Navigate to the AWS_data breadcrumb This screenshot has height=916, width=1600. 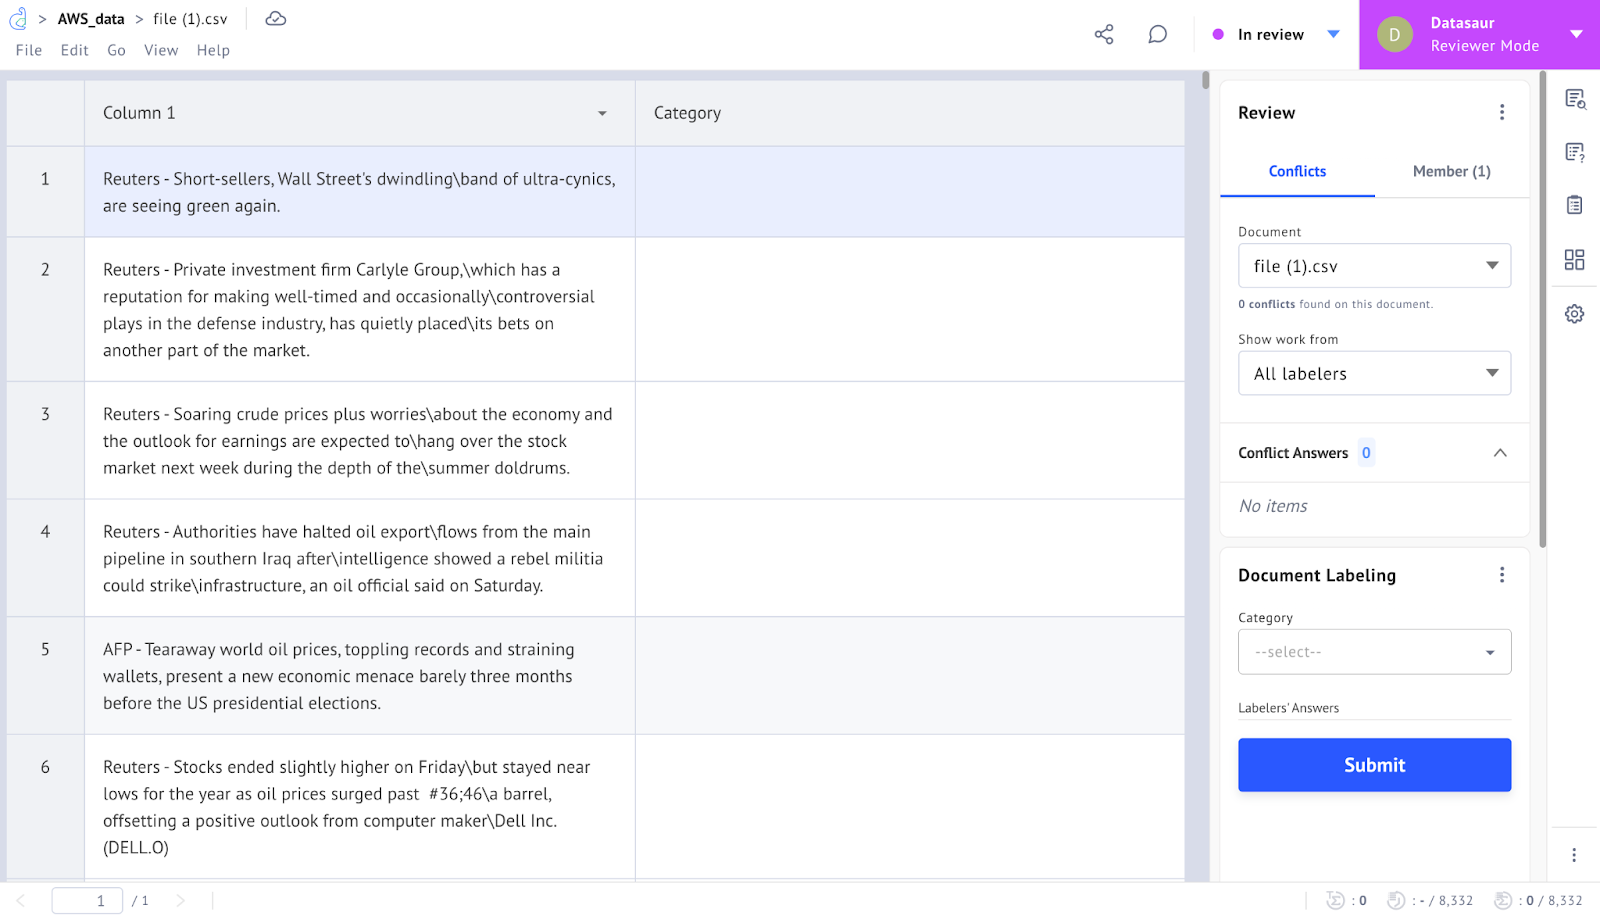point(91,17)
